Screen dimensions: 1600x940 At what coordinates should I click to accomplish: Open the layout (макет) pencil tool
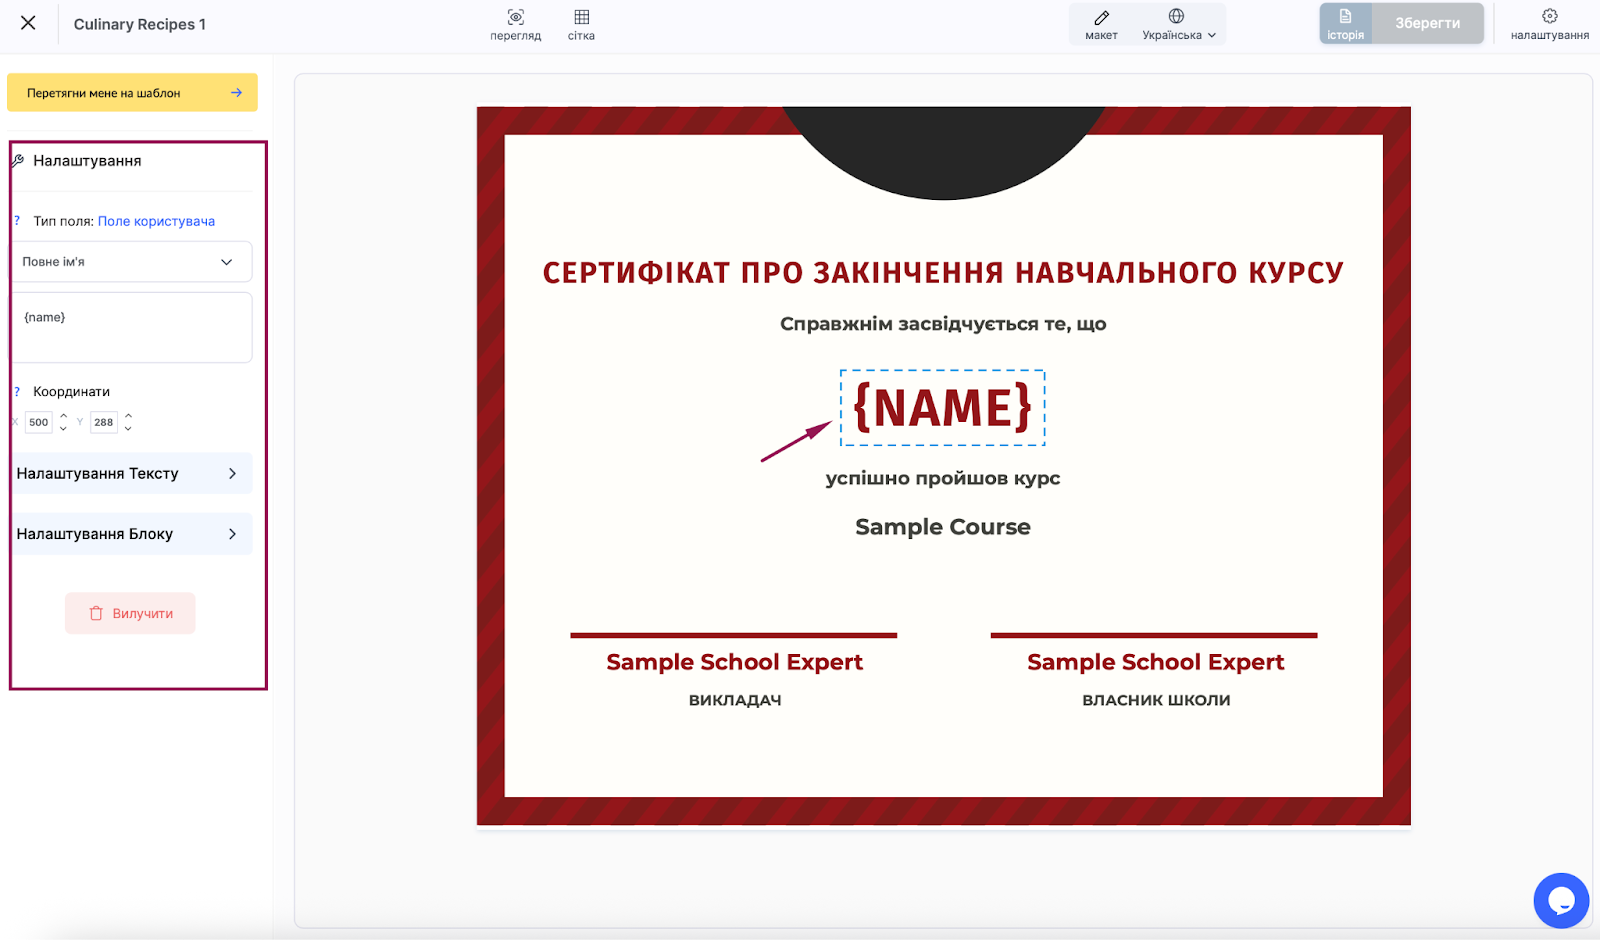click(1101, 24)
